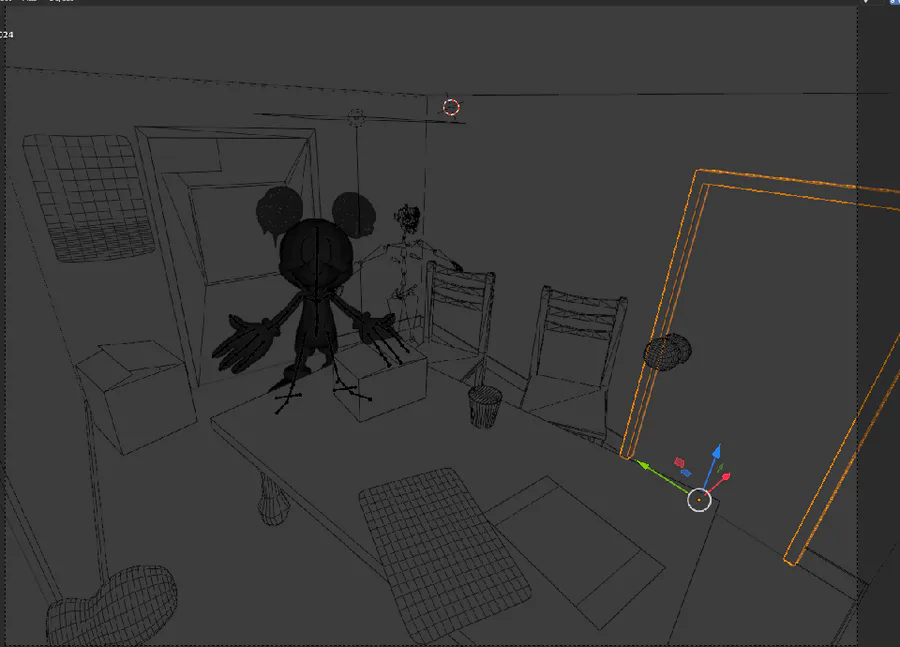Grab the green Y-axis gizmo arrow
The image size is (900, 647).
point(646,466)
